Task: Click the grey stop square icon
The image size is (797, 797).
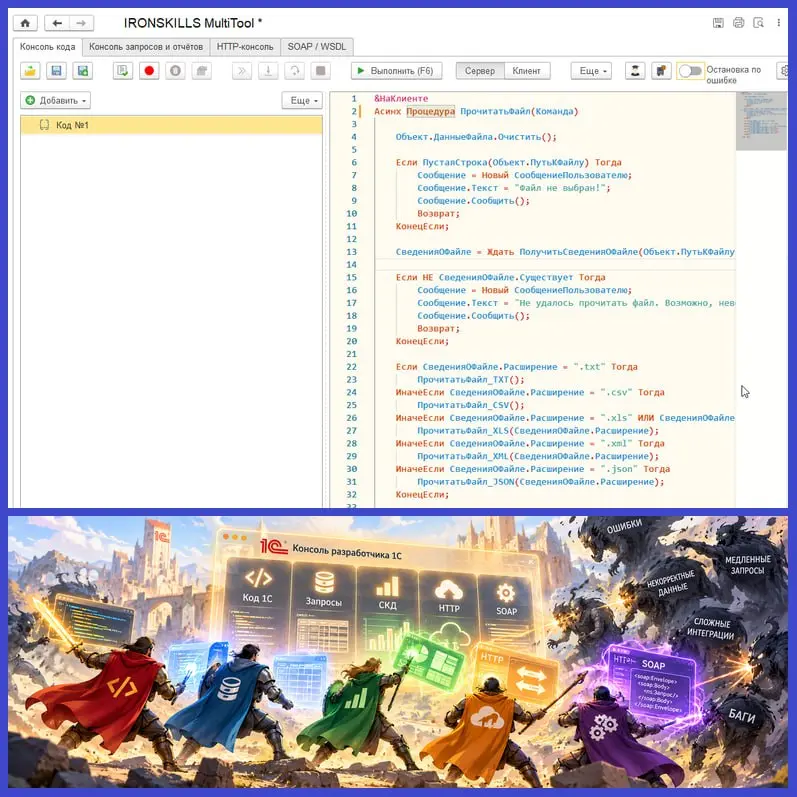Action: [x=321, y=71]
